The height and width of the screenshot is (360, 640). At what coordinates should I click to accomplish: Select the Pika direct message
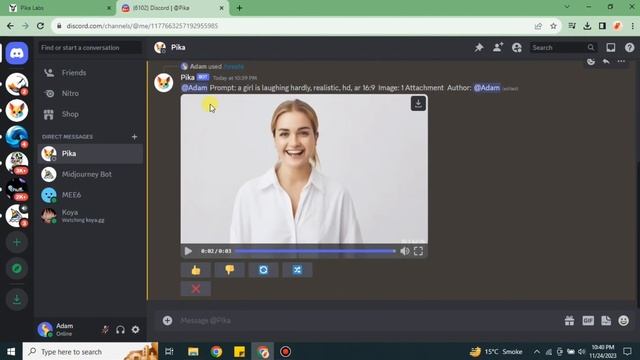(x=90, y=153)
